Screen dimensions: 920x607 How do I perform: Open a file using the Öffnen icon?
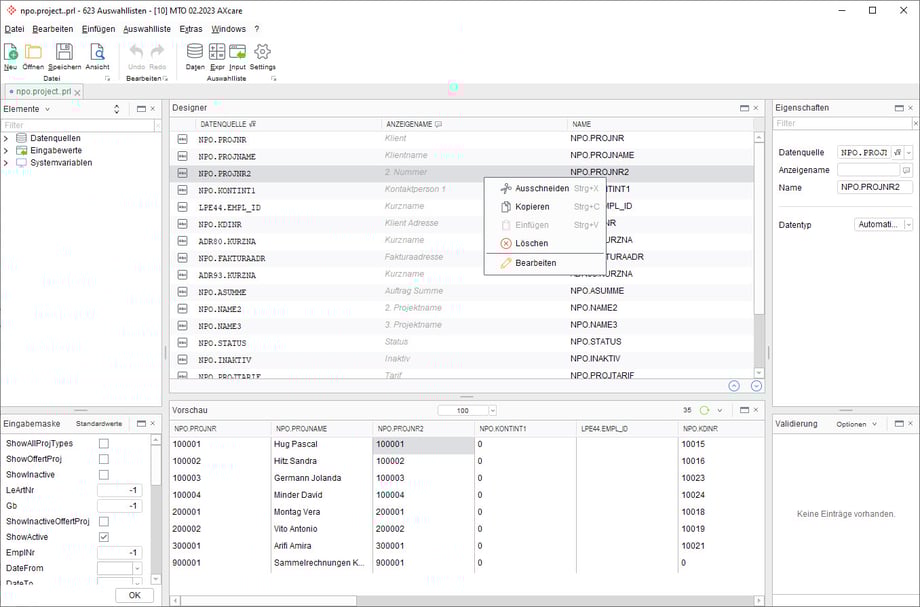point(33,57)
